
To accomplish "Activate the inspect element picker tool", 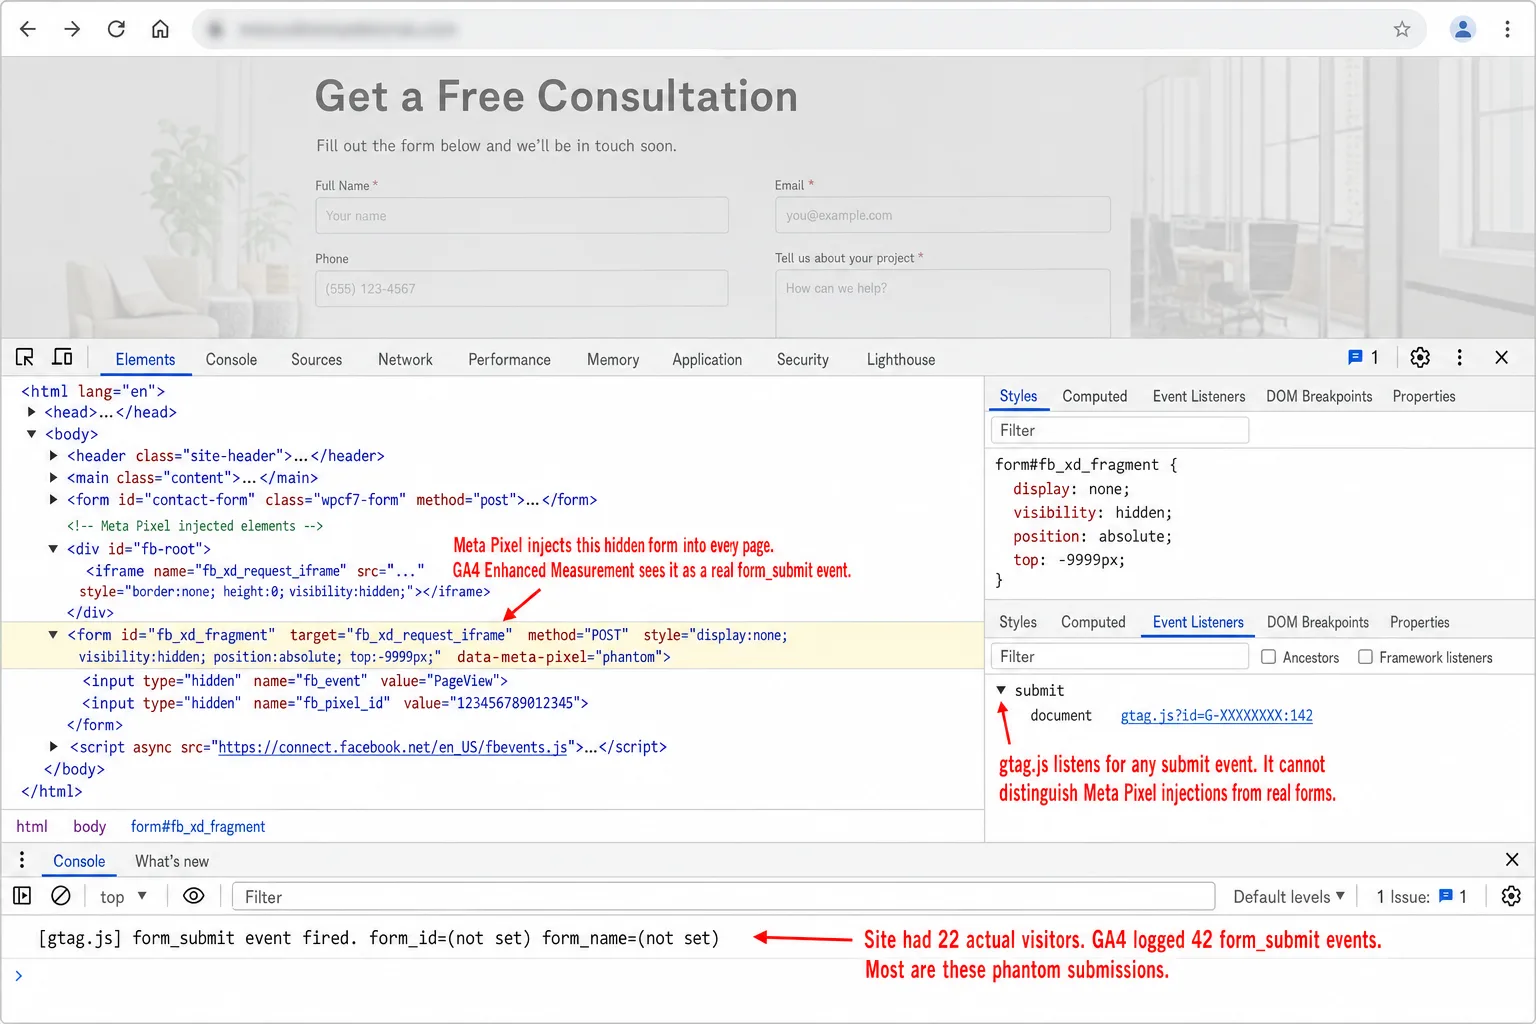I will click(x=25, y=357).
